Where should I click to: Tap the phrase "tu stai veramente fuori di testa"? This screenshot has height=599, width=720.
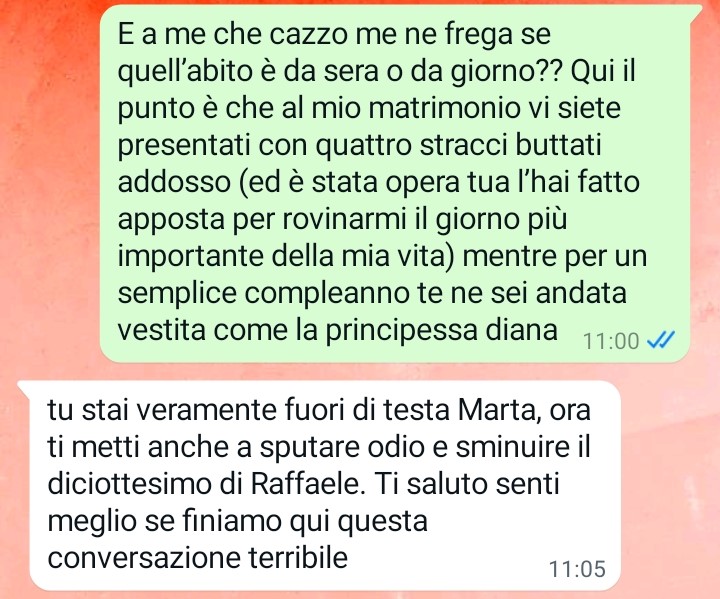pyautogui.click(x=248, y=410)
